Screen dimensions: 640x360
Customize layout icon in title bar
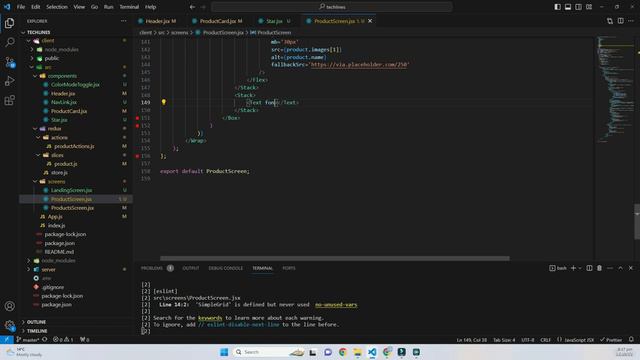(x=589, y=7)
